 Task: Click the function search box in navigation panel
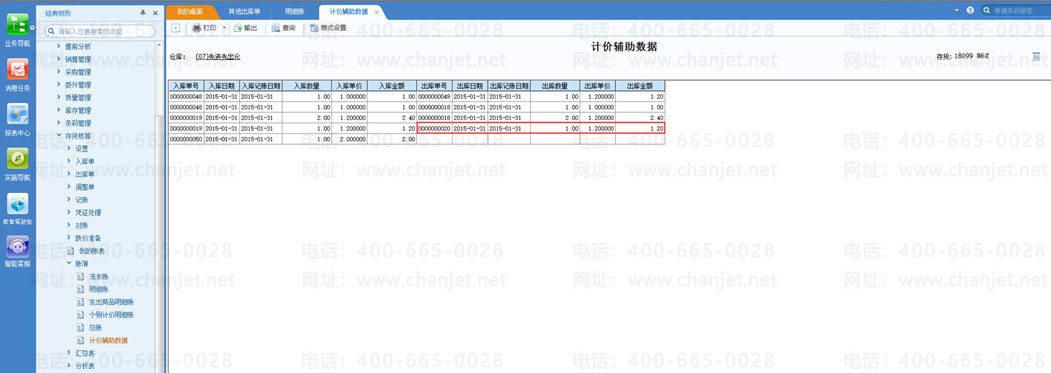coord(101,32)
